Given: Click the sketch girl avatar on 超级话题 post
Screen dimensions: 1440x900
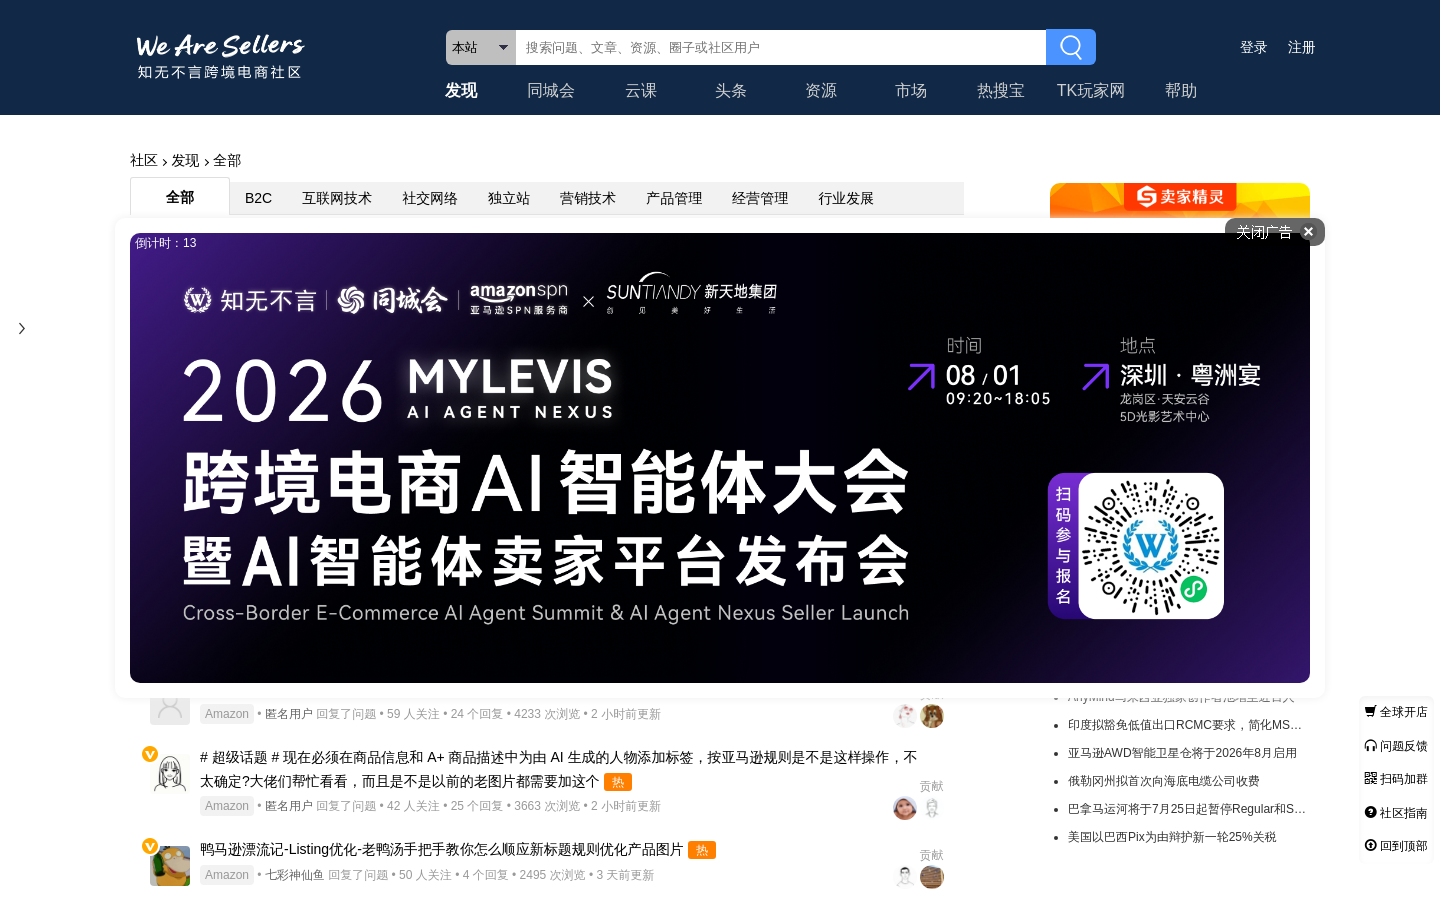Looking at the screenshot, I should click(170, 773).
